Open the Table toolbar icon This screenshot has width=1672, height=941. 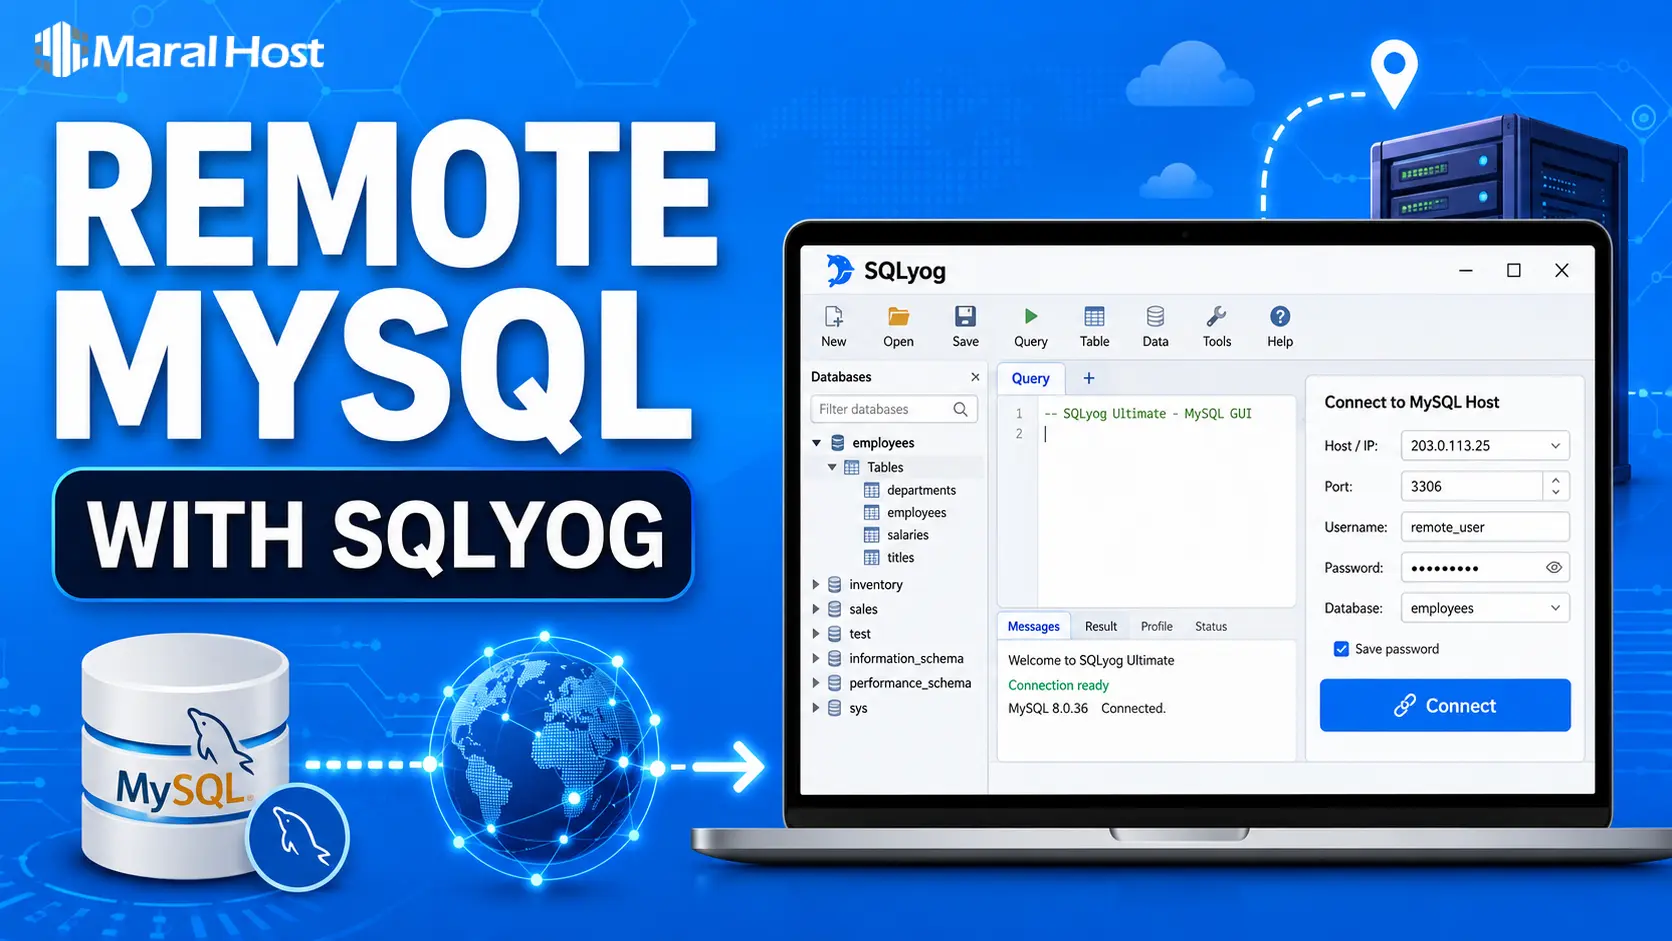(x=1094, y=317)
